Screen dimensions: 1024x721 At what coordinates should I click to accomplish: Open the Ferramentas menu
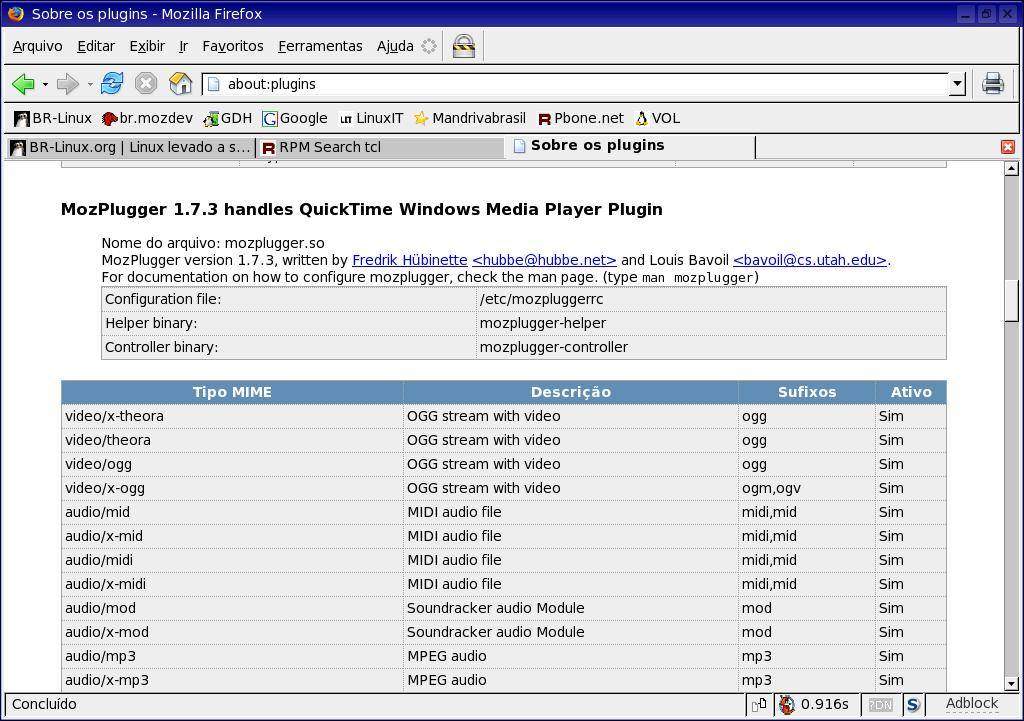[x=320, y=46]
